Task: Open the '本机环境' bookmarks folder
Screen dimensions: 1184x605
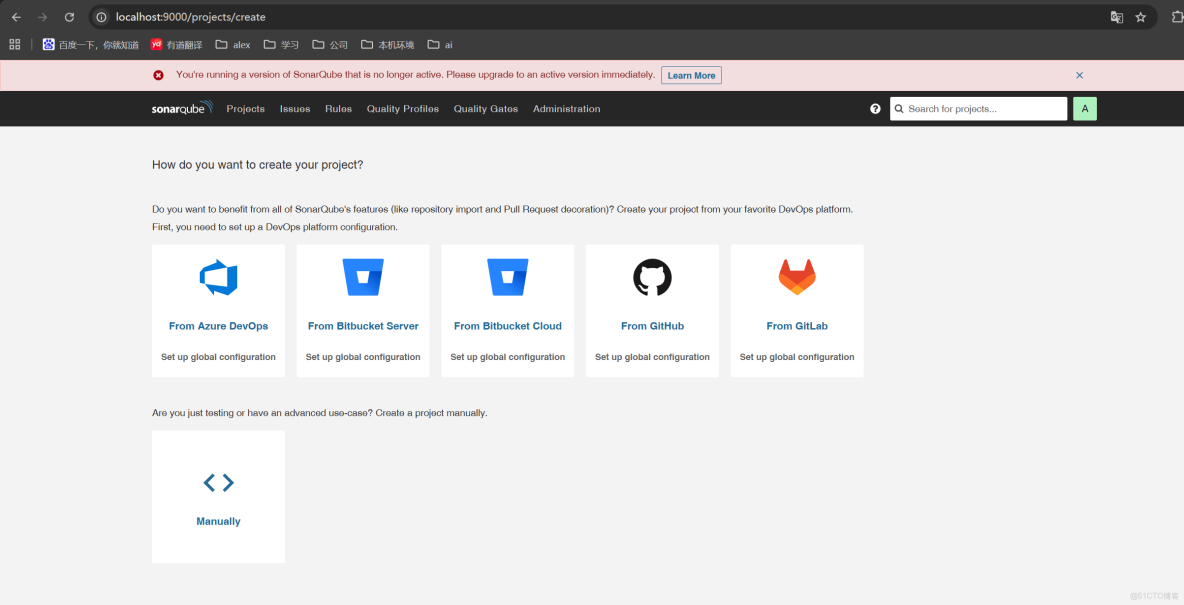Action: (390, 44)
